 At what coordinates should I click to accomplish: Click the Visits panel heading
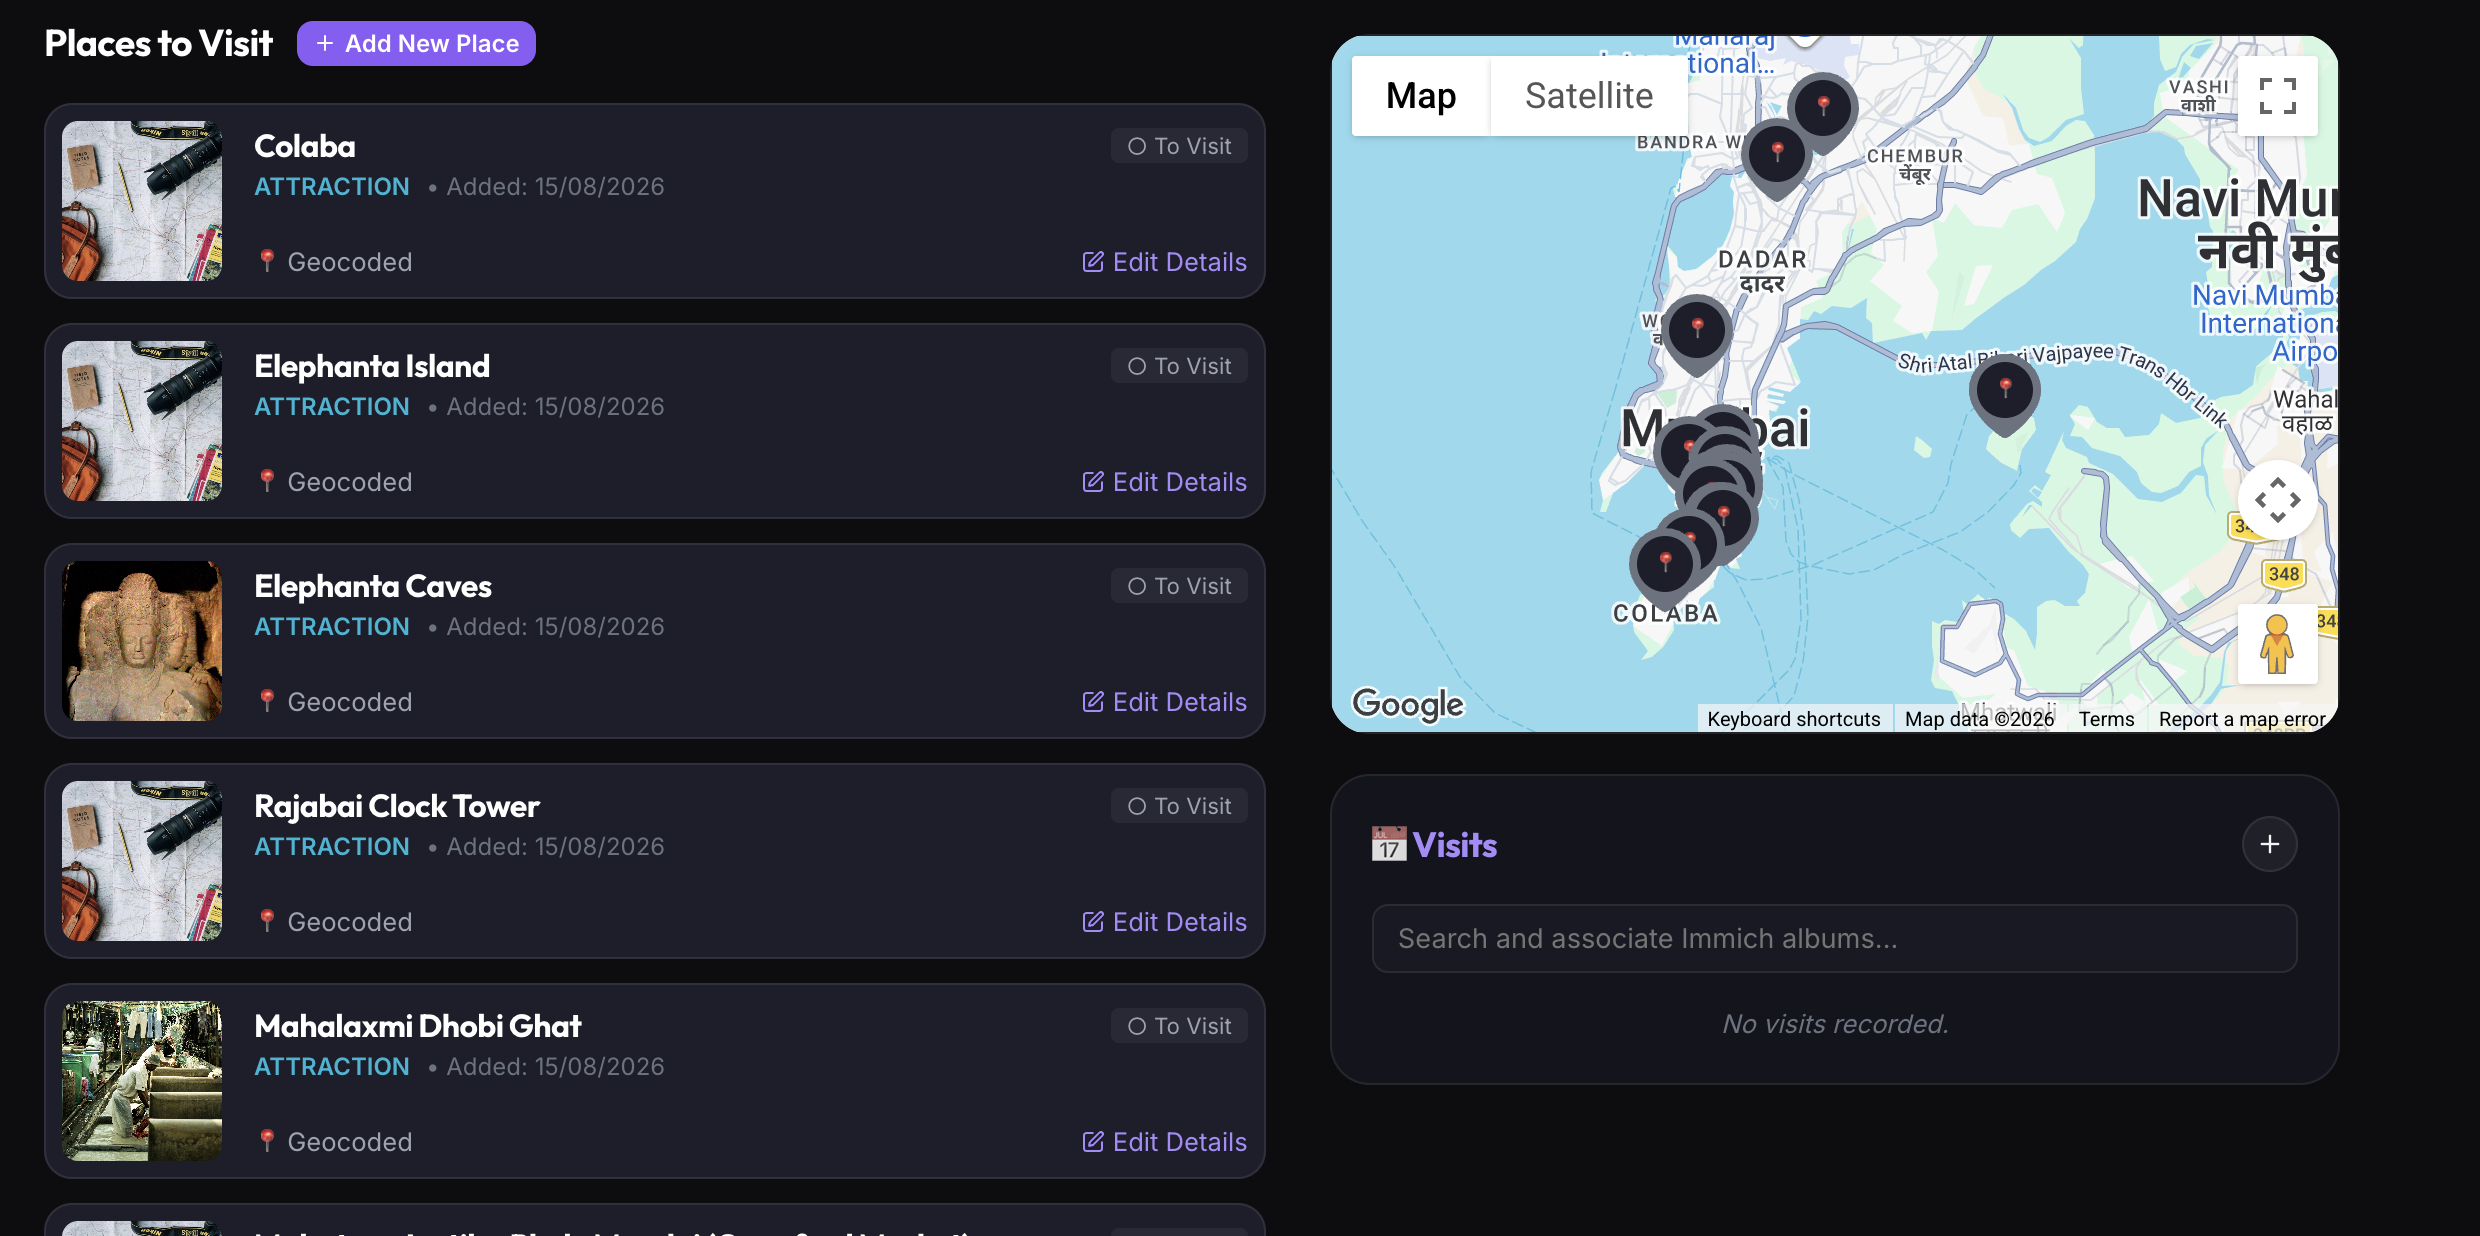tap(1455, 846)
